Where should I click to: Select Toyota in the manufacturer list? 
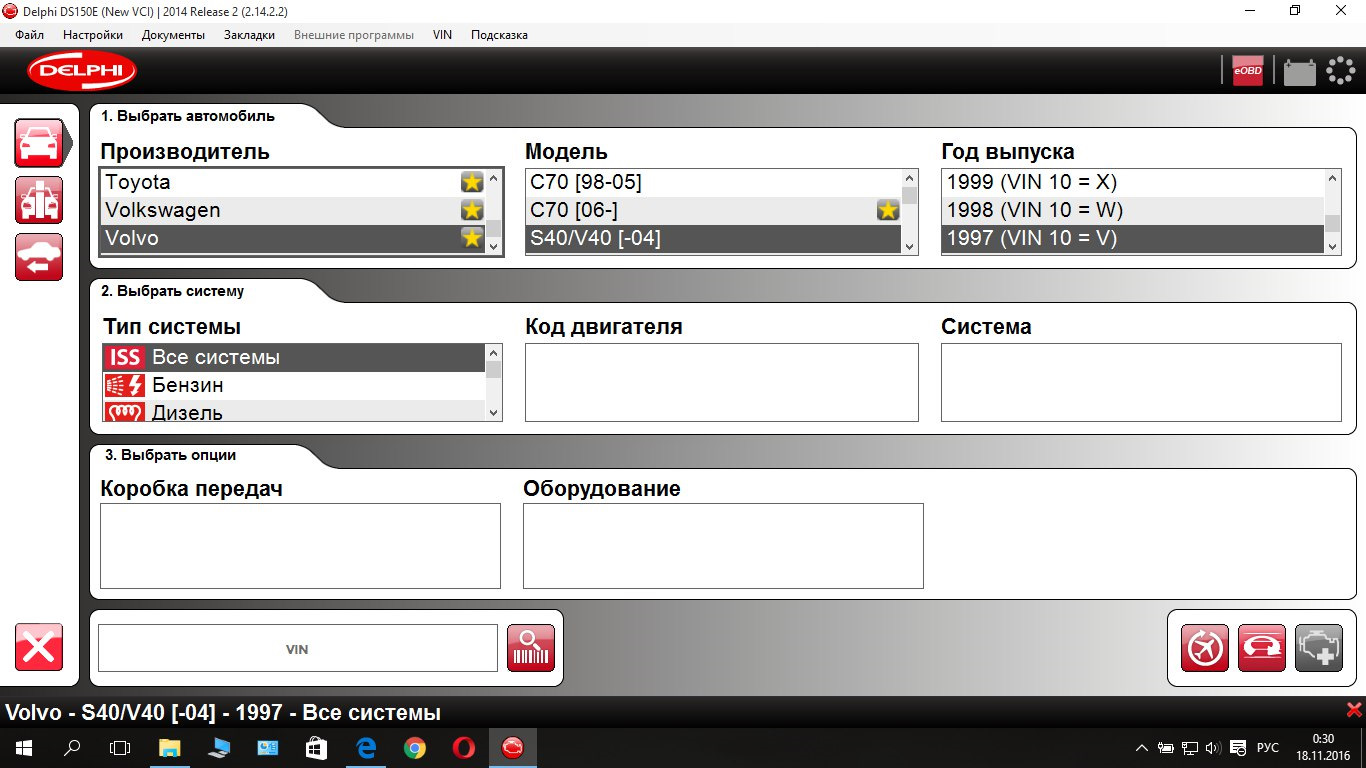pyautogui.click(x=293, y=182)
